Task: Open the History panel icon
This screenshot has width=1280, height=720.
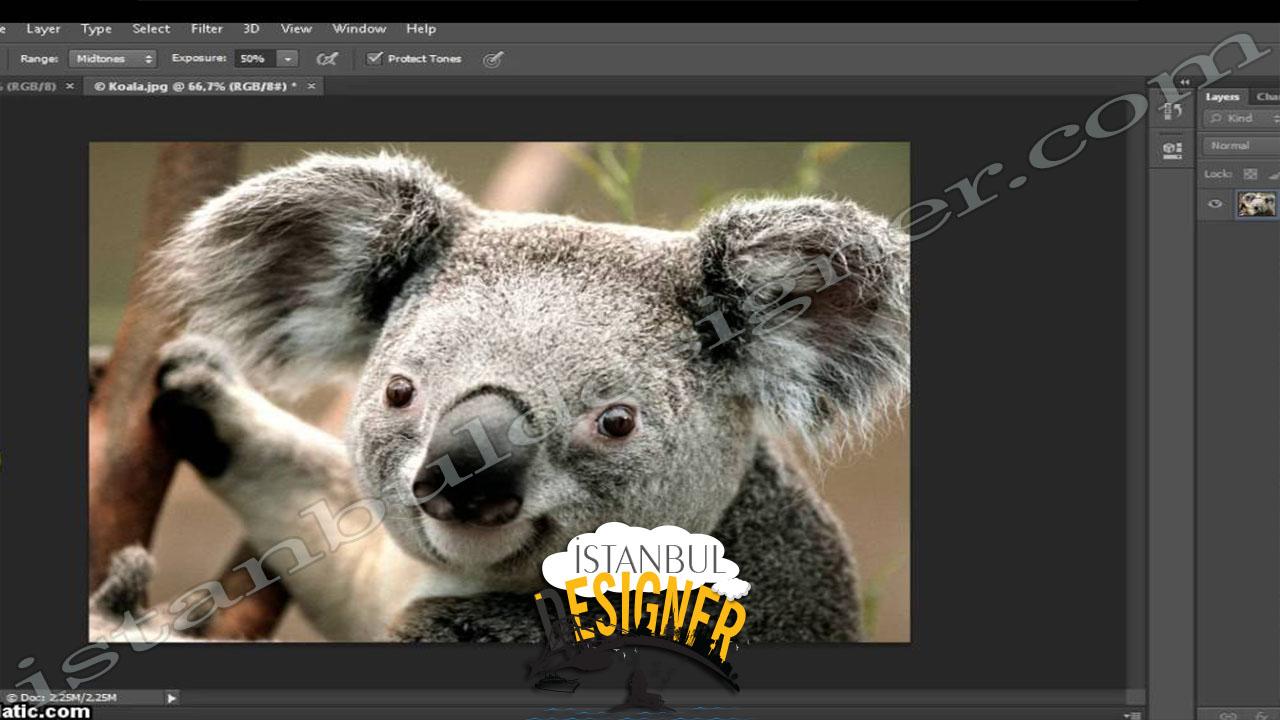Action: point(1172,112)
